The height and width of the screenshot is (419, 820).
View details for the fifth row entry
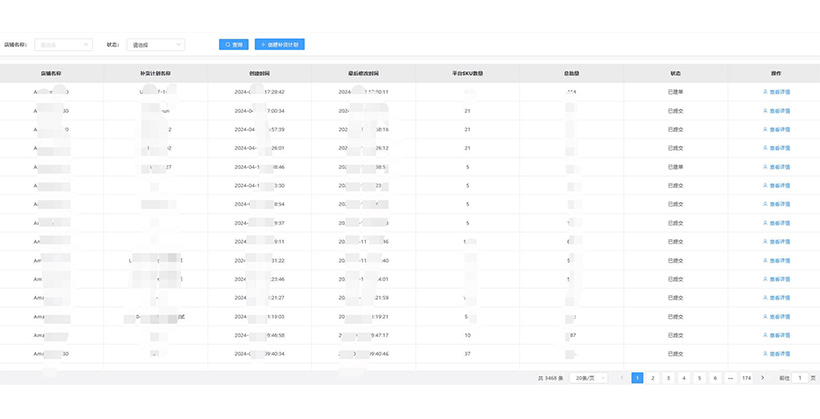(x=776, y=167)
